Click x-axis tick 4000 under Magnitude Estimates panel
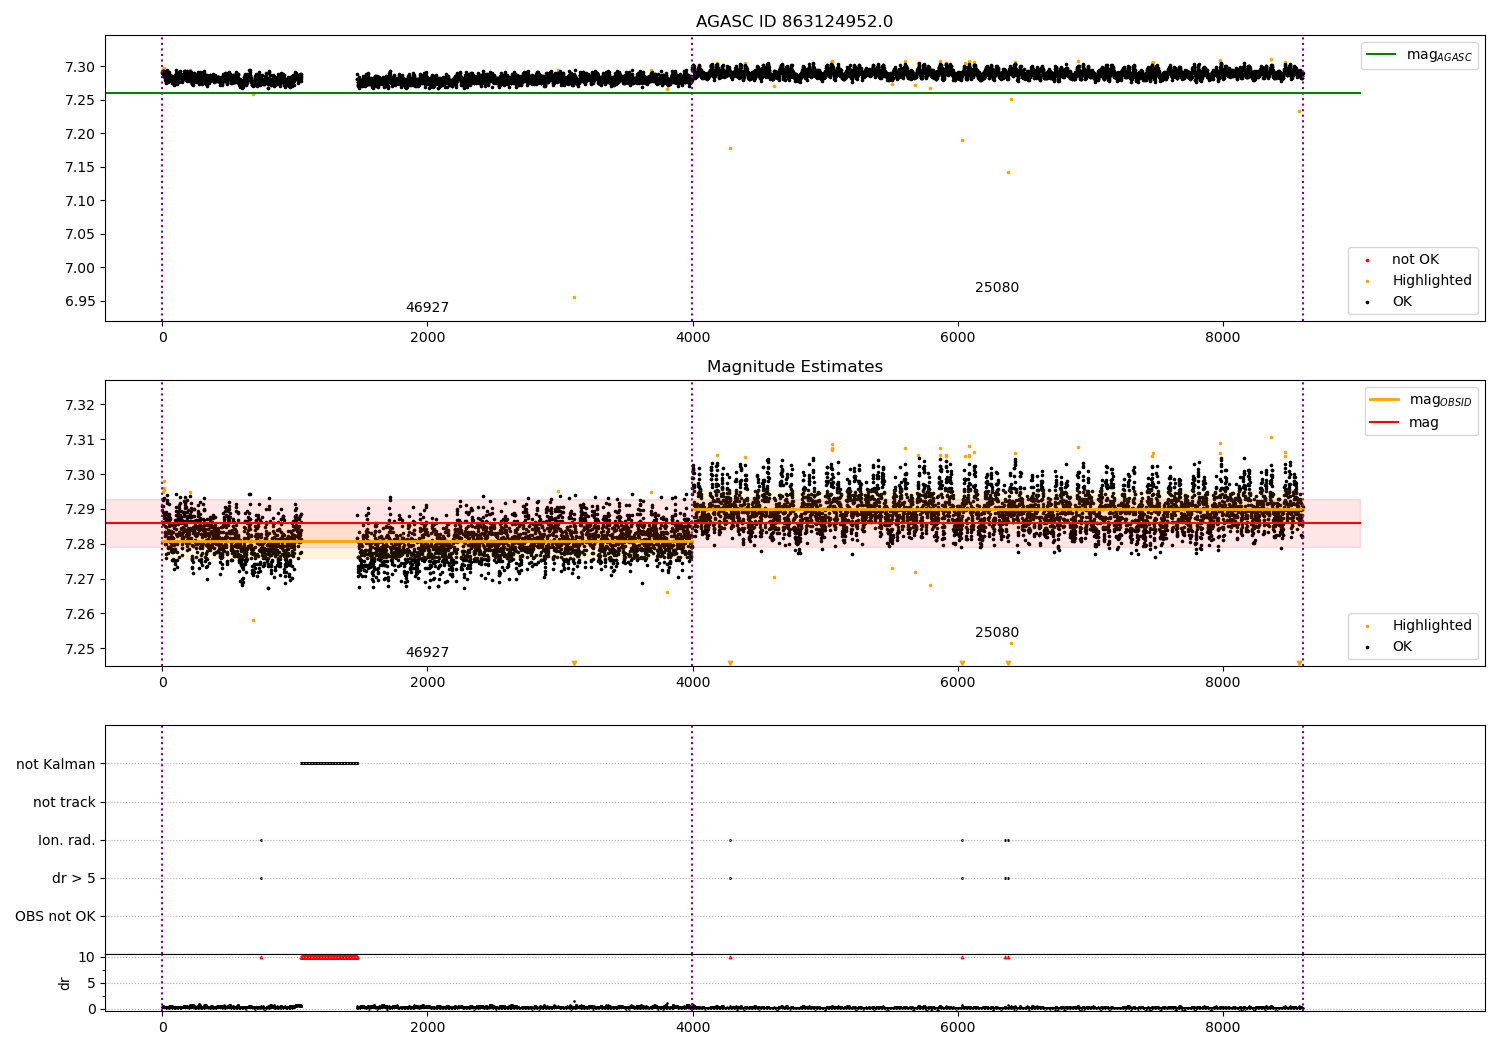Image resolution: width=1500 pixels, height=1050 pixels. (692, 683)
